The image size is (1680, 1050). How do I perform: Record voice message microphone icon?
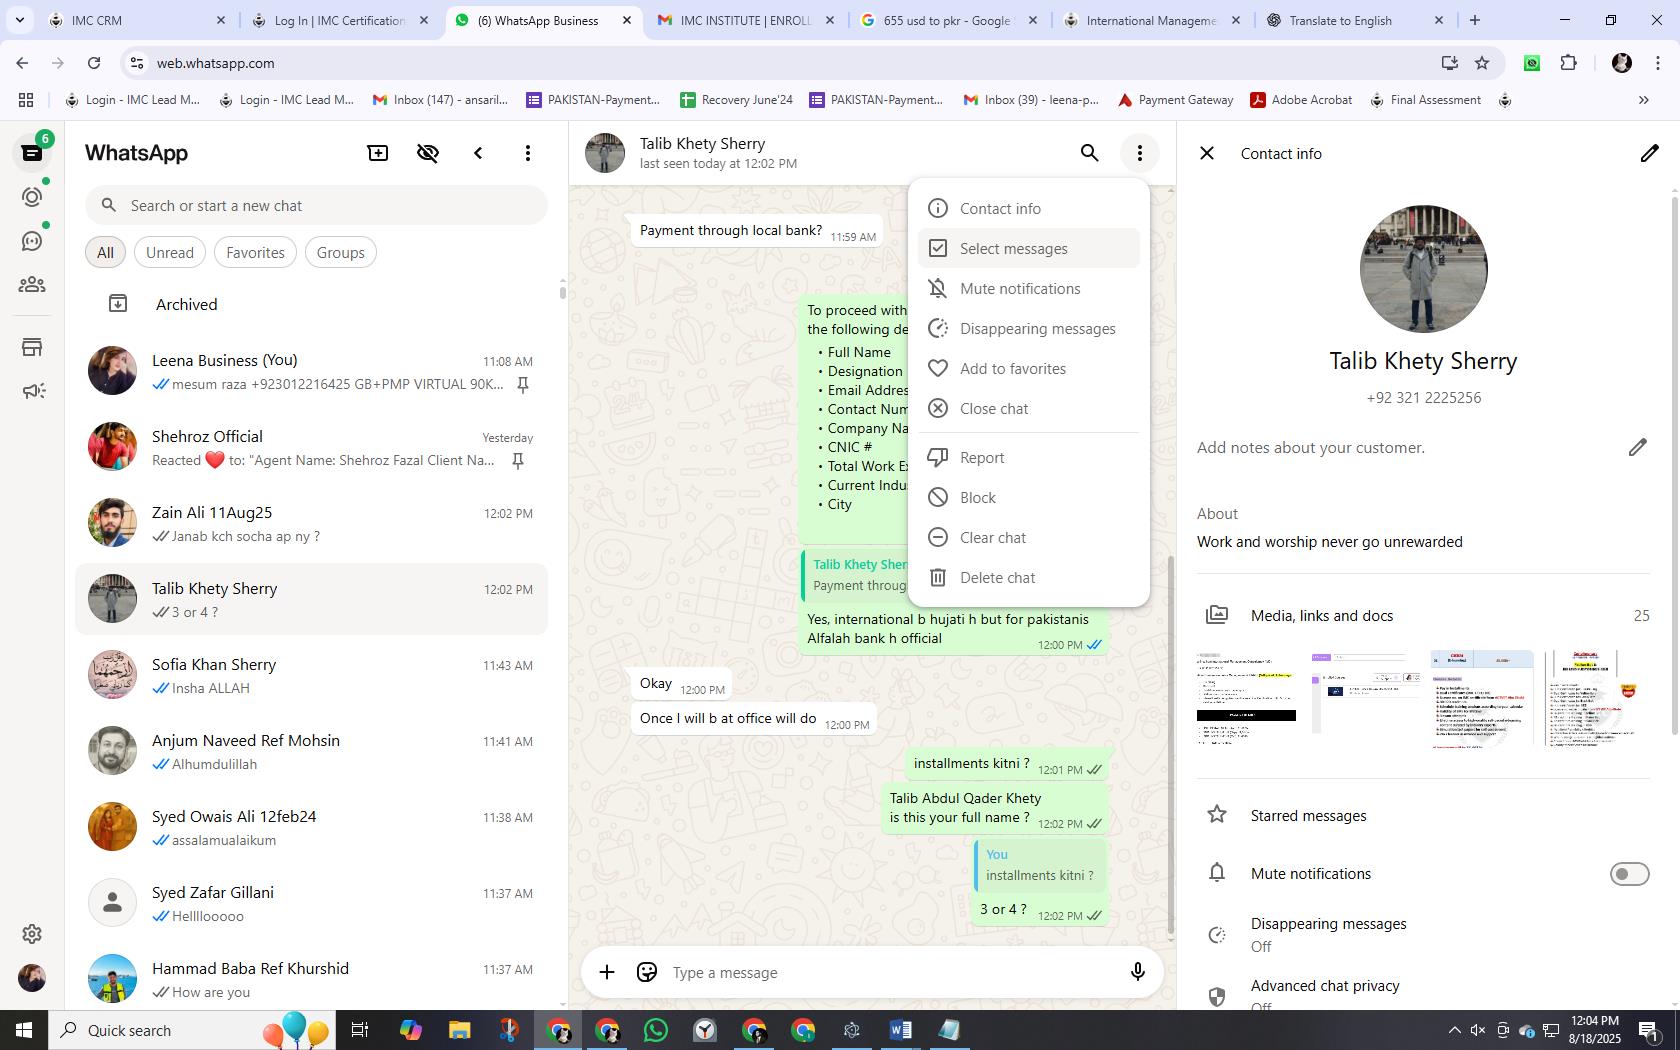[x=1137, y=972]
